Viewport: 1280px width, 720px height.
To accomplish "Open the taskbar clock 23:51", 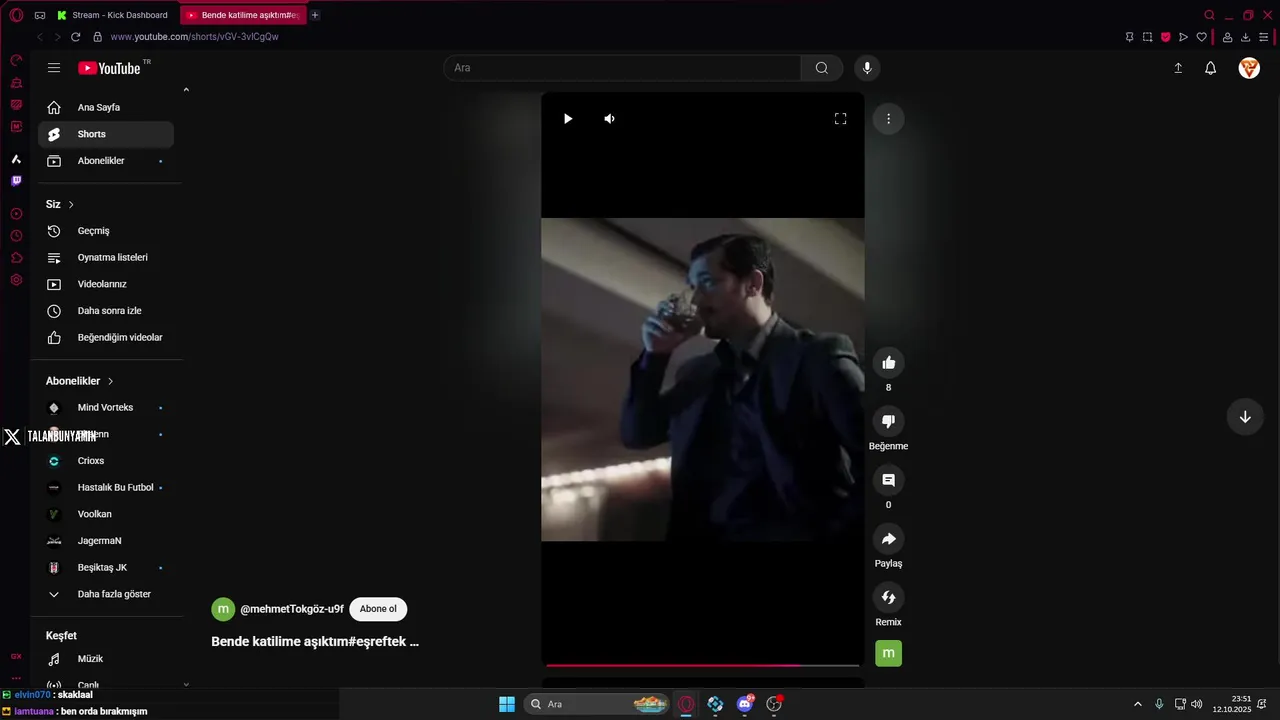I will [1232, 704].
